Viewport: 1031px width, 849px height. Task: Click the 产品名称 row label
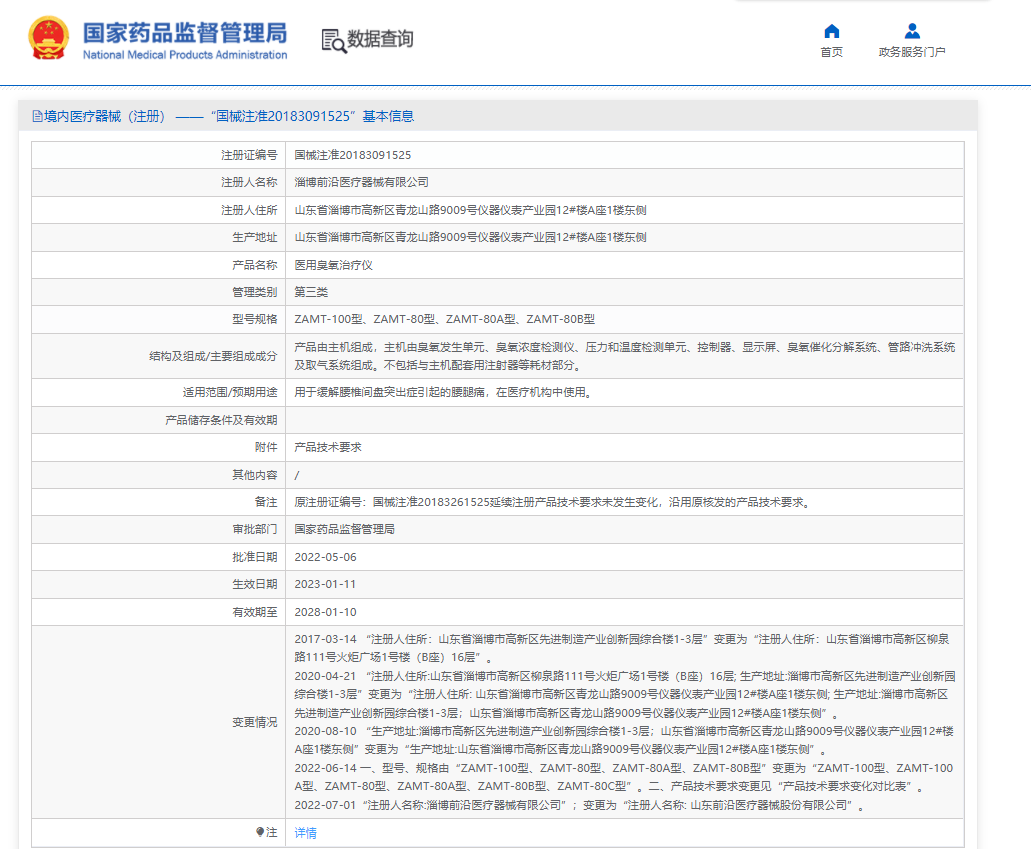click(254, 265)
